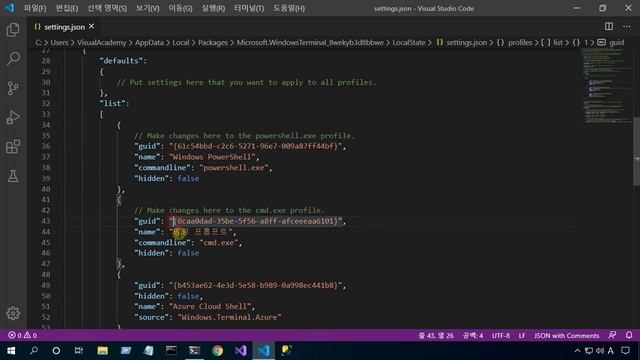Open taskbar search magnifier
Screen dimensions: 640x360
34,351
